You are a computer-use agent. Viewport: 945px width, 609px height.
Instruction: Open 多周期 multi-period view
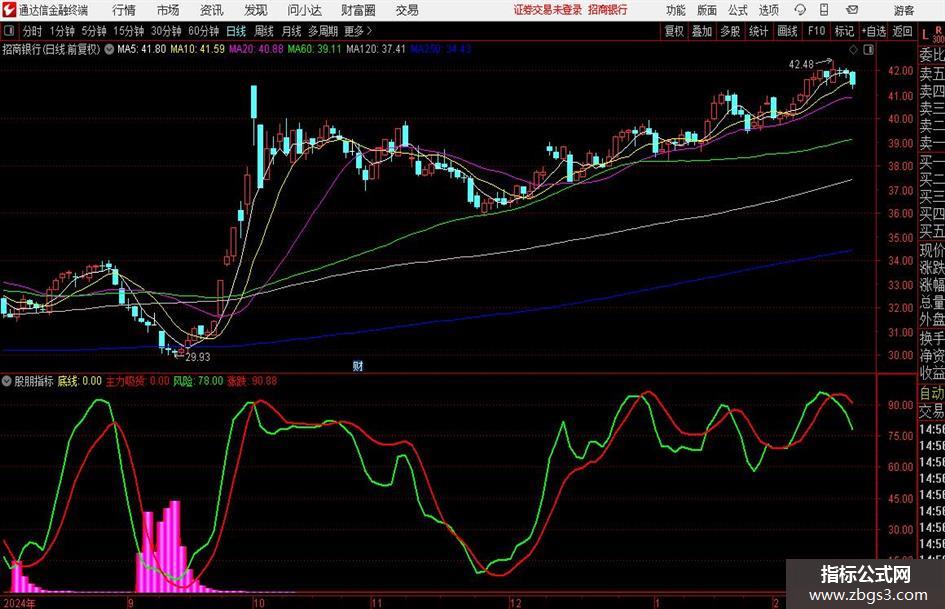coord(323,31)
